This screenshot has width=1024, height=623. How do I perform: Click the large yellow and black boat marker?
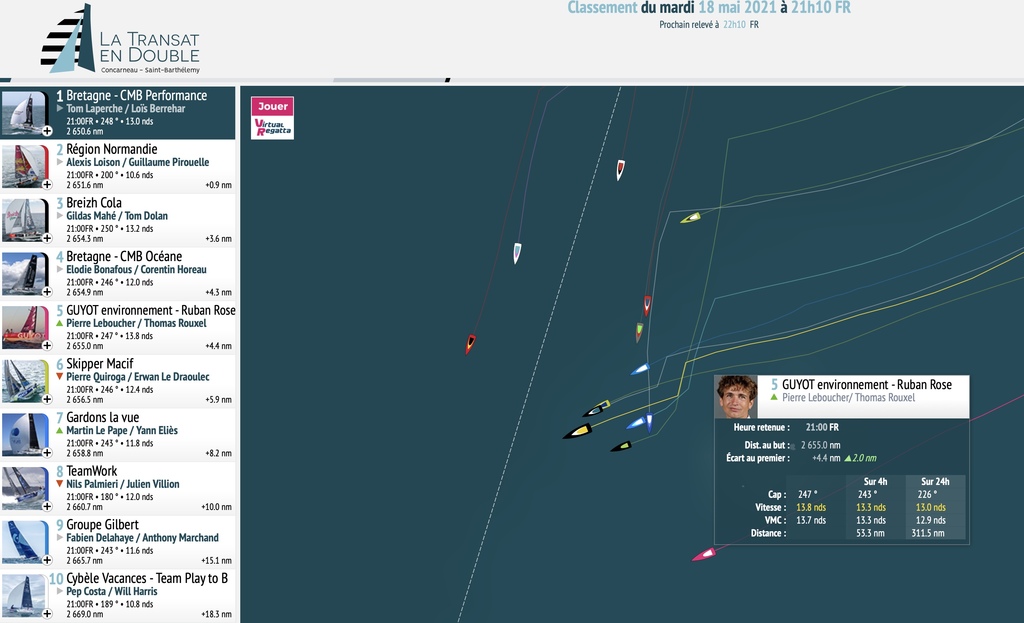pyautogui.click(x=578, y=431)
